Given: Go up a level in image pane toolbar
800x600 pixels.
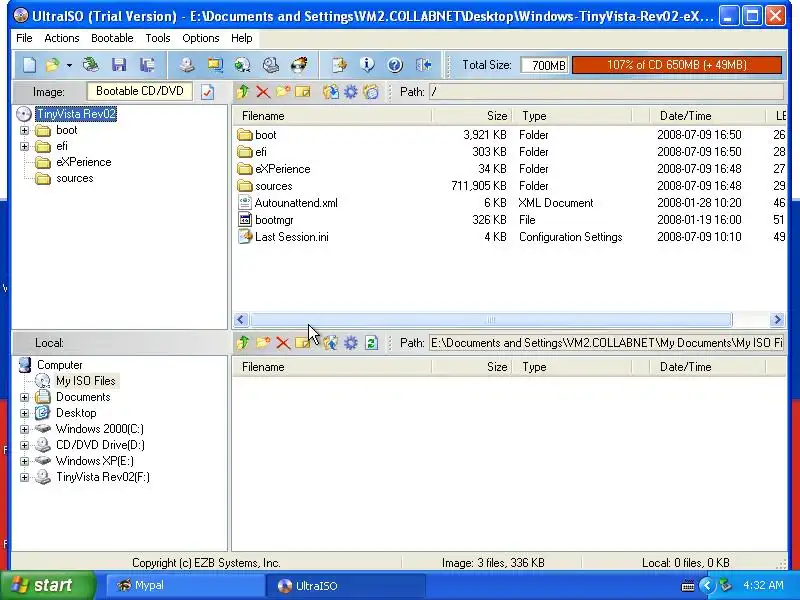Looking at the screenshot, I should [x=243, y=92].
